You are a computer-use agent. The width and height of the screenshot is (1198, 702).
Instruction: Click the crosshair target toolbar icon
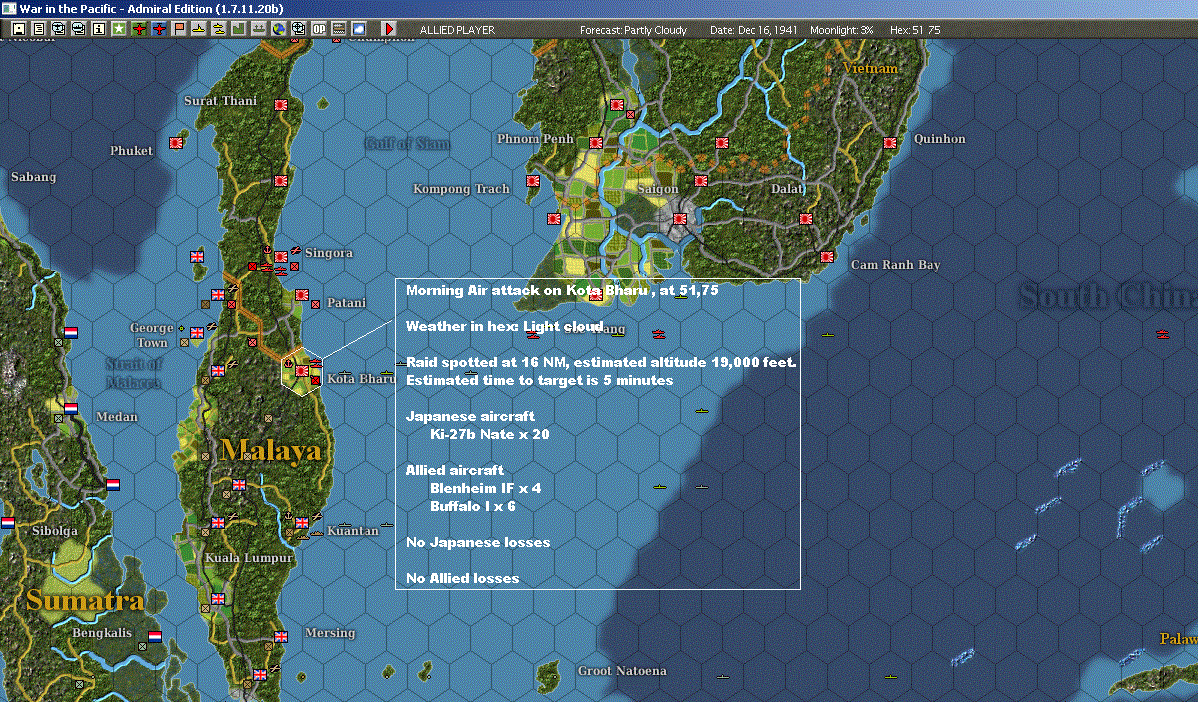tap(299, 29)
